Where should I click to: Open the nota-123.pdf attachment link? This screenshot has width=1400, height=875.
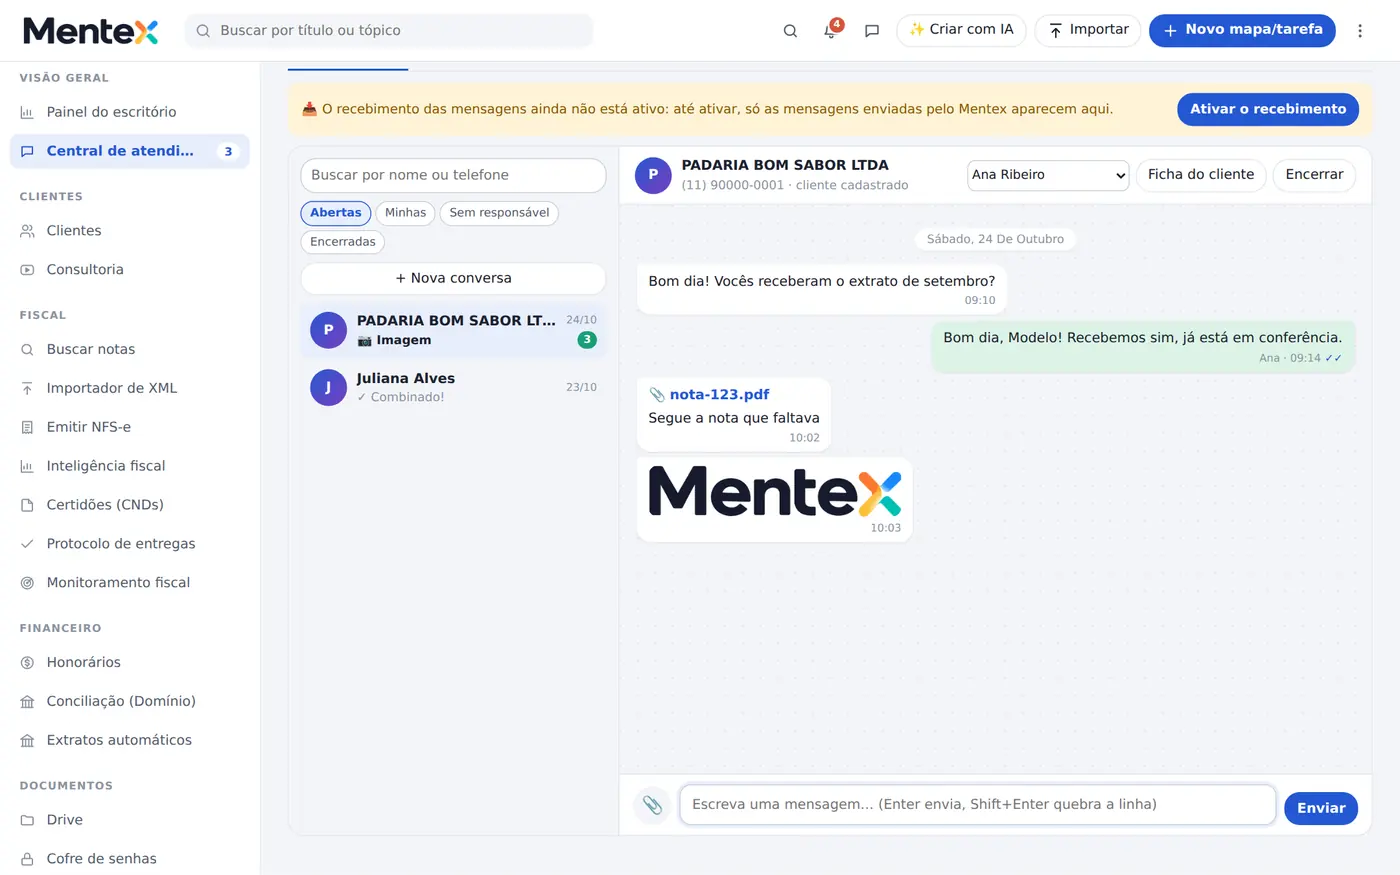click(720, 395)
